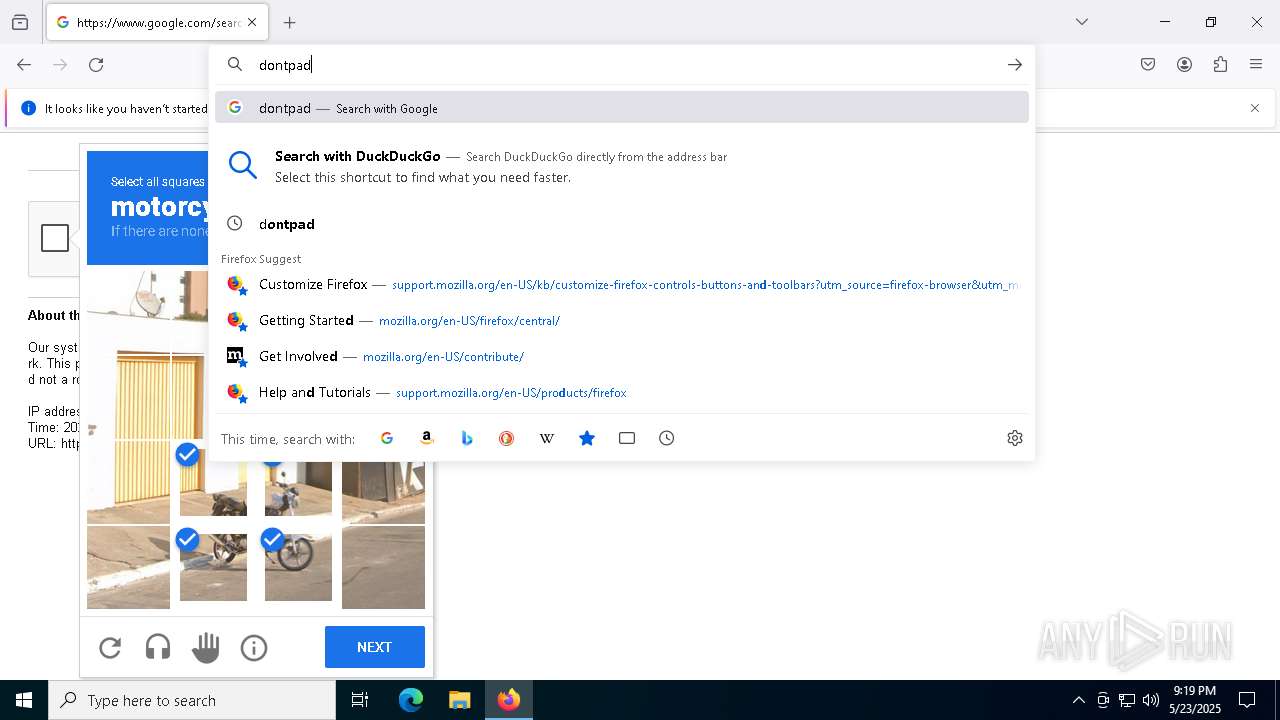Open the Firefox account icon
The width and height of the screenshot is (1280, 720).
pyautogui.click(x=1184, y=65)
